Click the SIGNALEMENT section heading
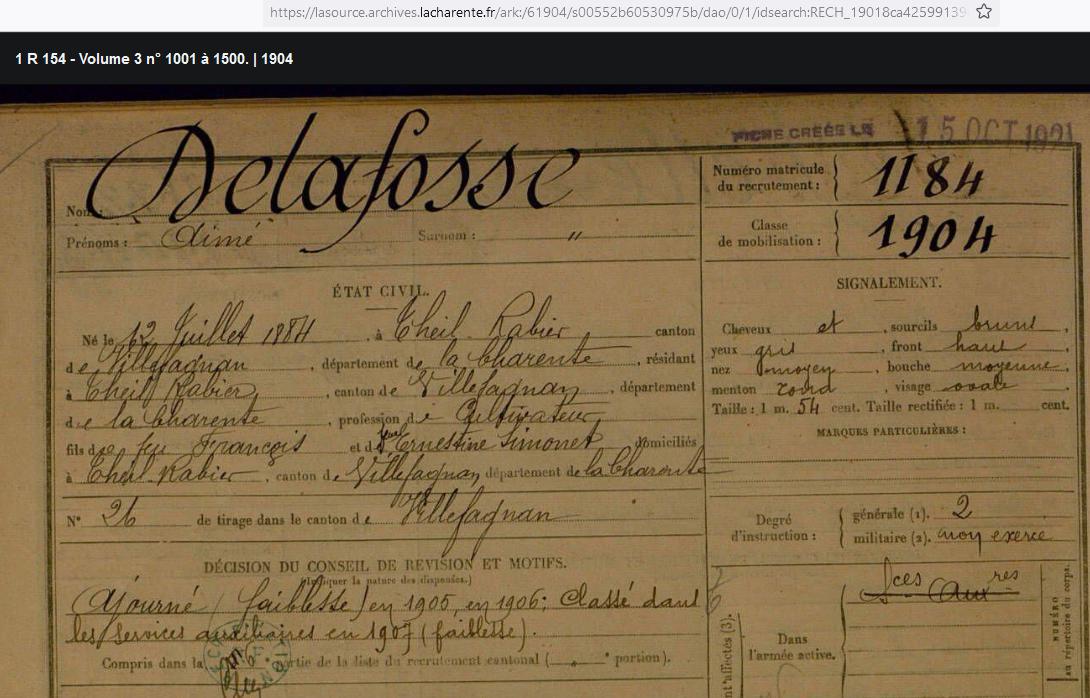 [889, 283]
